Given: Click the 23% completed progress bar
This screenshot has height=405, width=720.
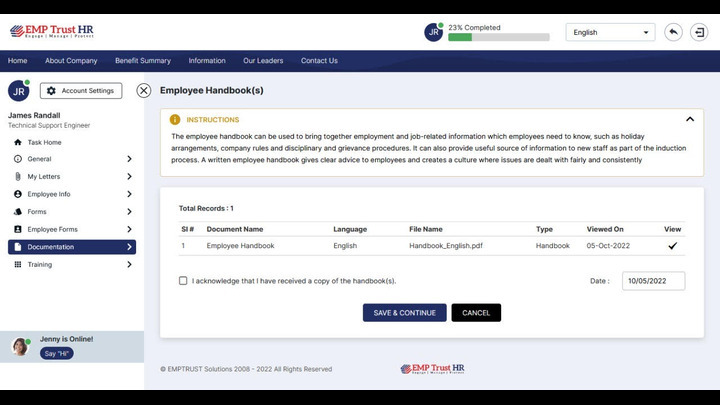Looking at the screenshot, I should point(498,37).
